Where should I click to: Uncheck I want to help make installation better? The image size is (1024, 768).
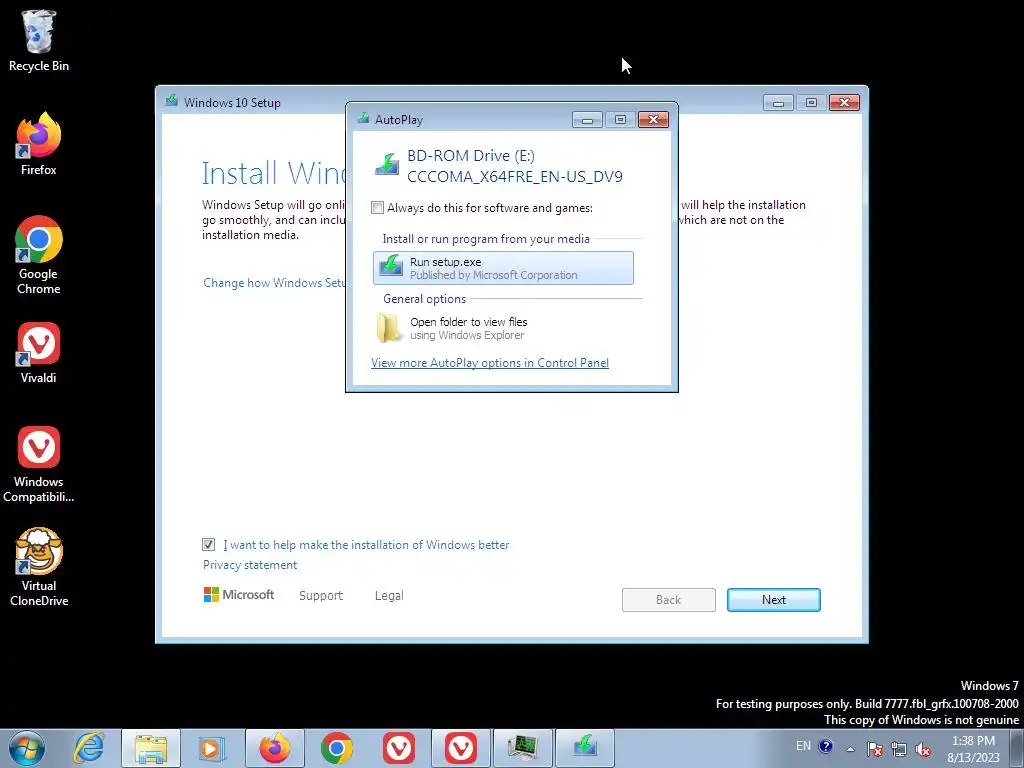pyautogui.click(x=208, y=544)
